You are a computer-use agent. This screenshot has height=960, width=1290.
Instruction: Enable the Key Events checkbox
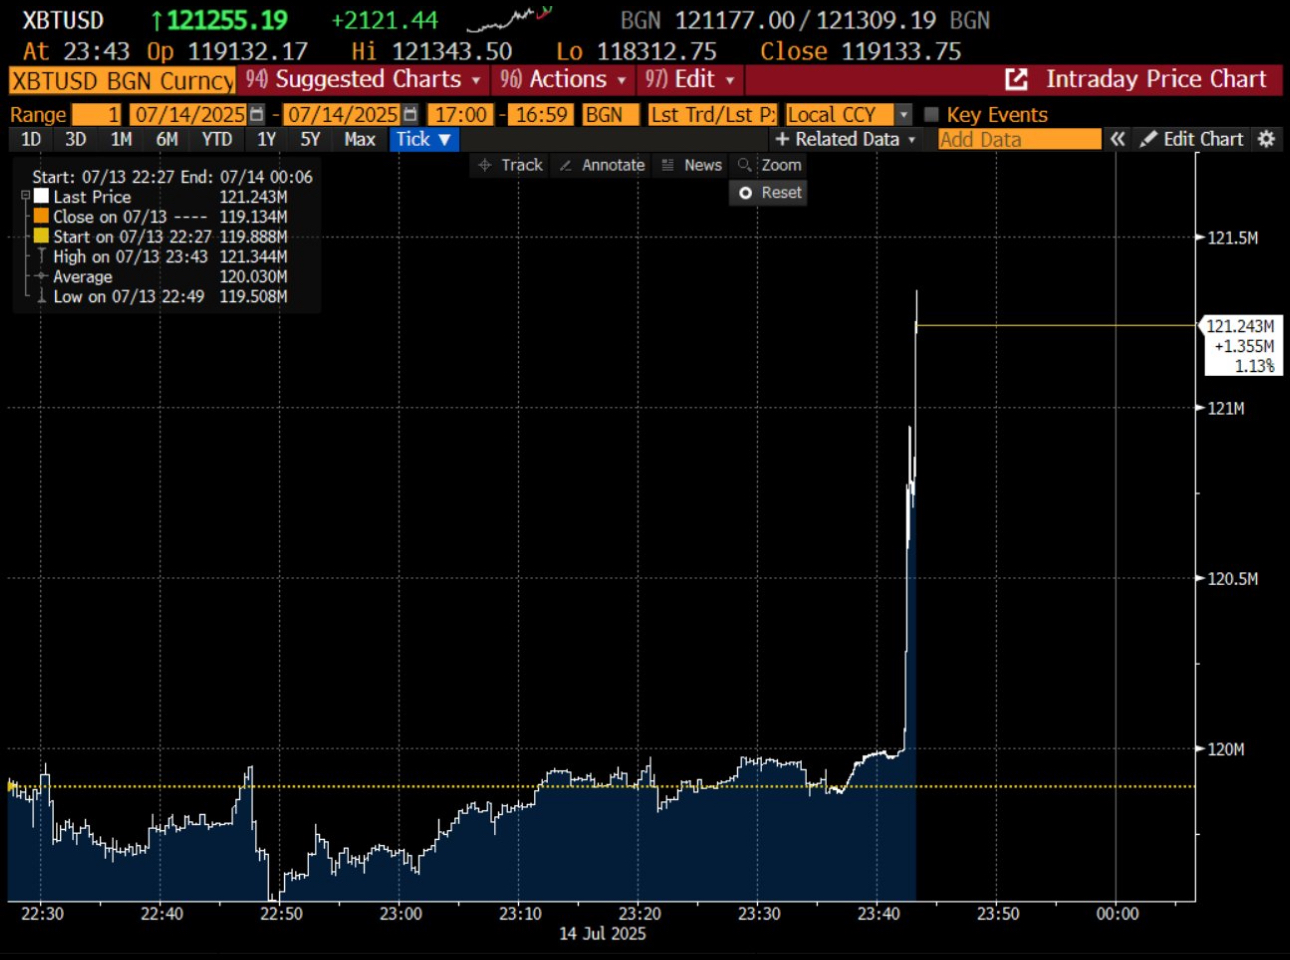931,115
